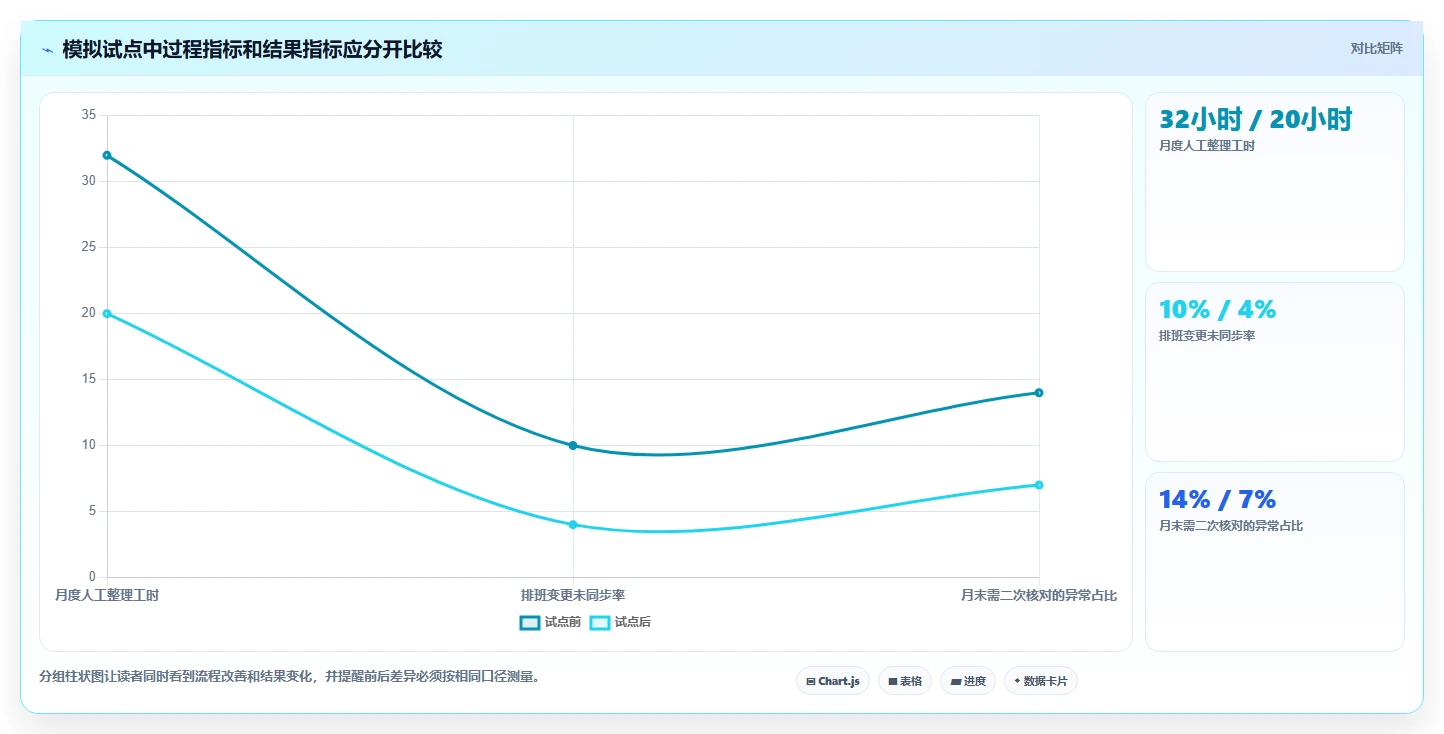This screenshot has height=734, width=1444.
Task: Click the 10% / 4% card value
Action: 1217,309
